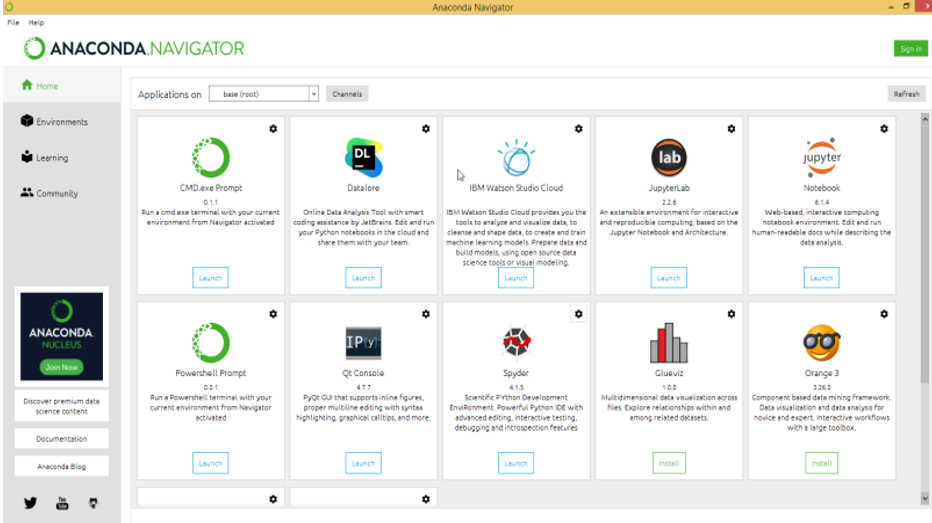Click the Qt Console IPython logo
This screenshot has width=932, height=523.
(363, 343)
